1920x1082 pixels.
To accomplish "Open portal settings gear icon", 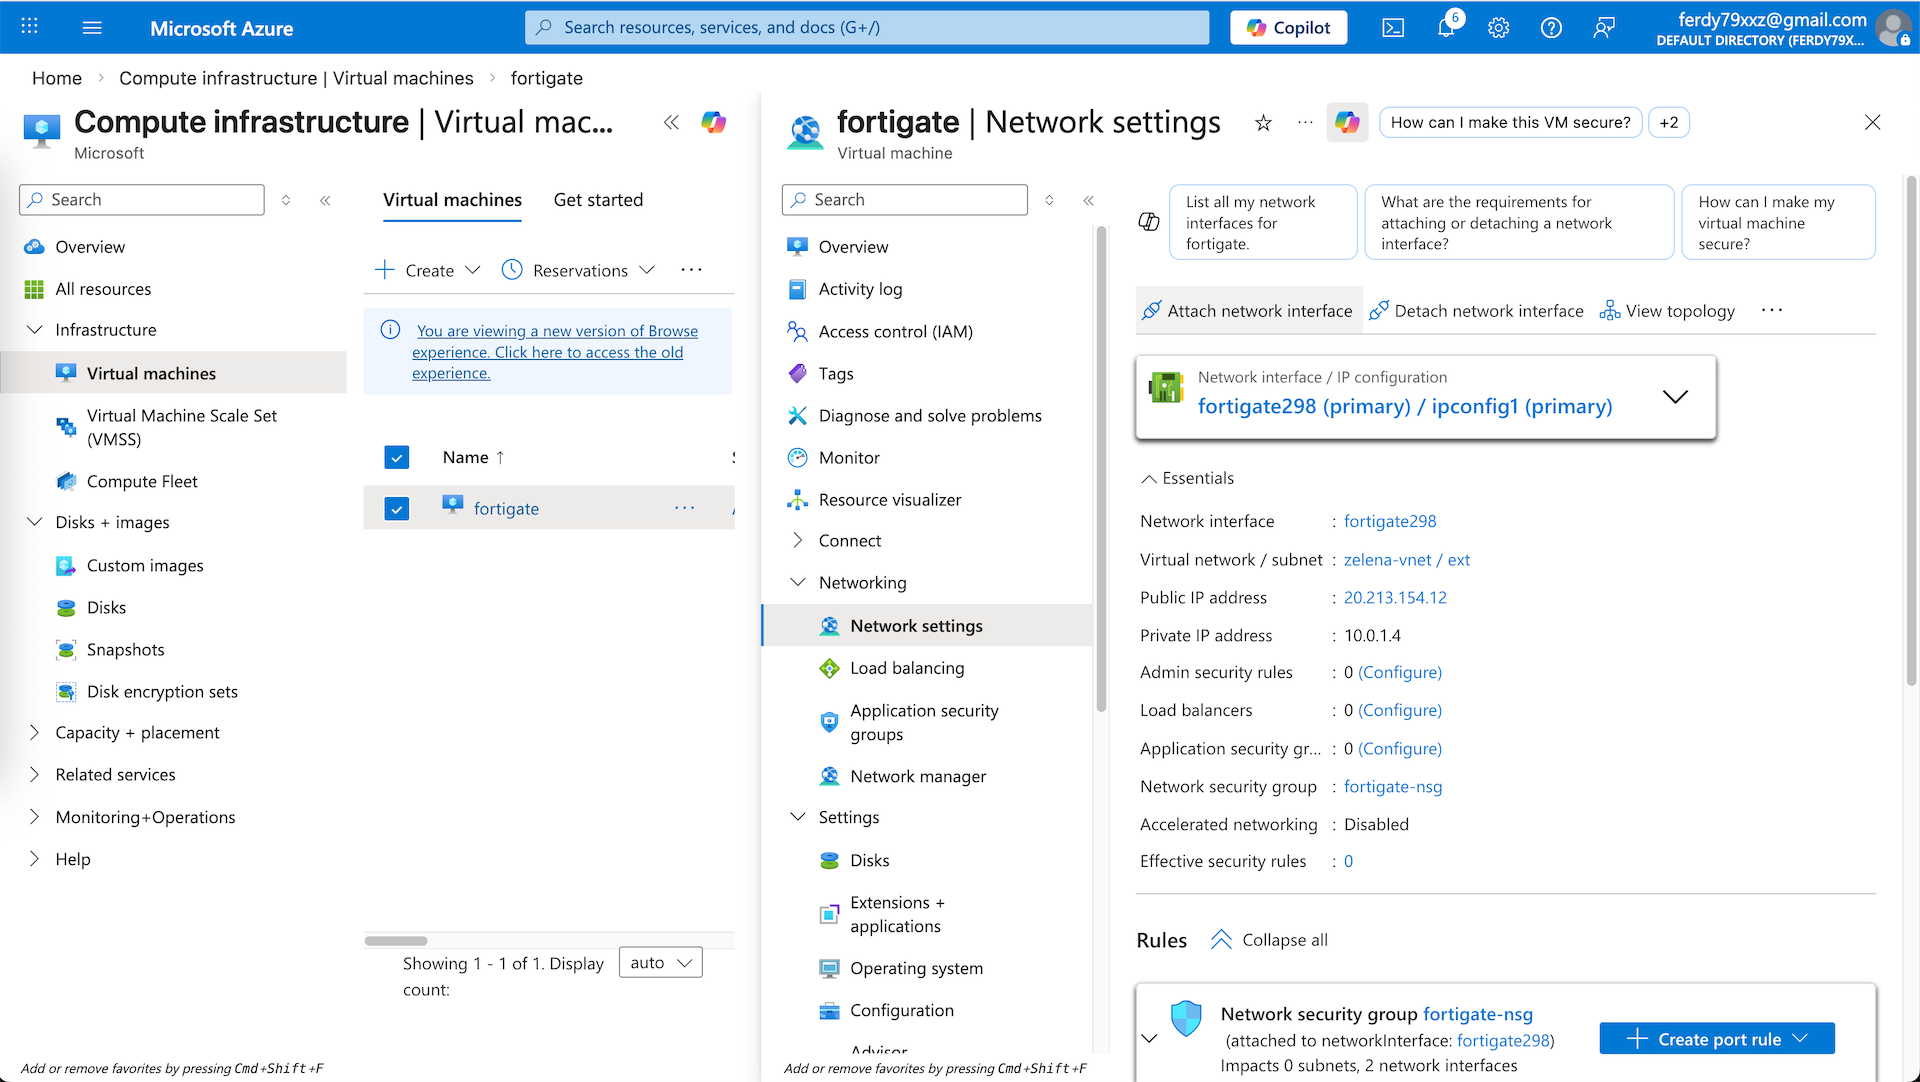I will [x=1498, y=28].
